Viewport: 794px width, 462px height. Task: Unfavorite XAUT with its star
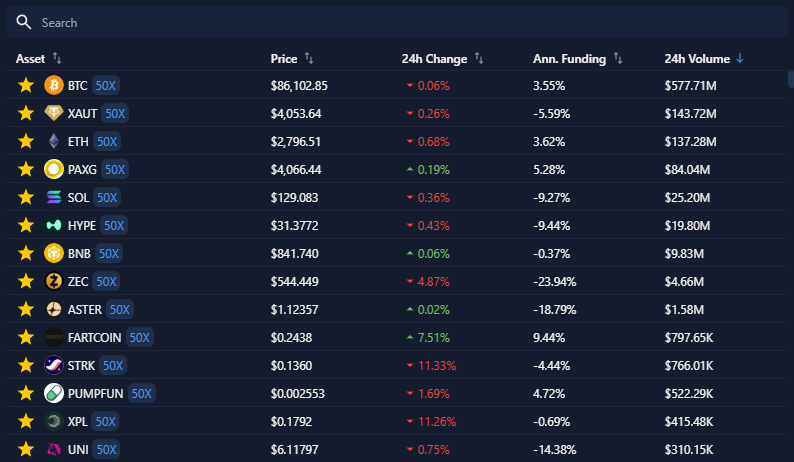pyautogui.click(x=26, y=113)
